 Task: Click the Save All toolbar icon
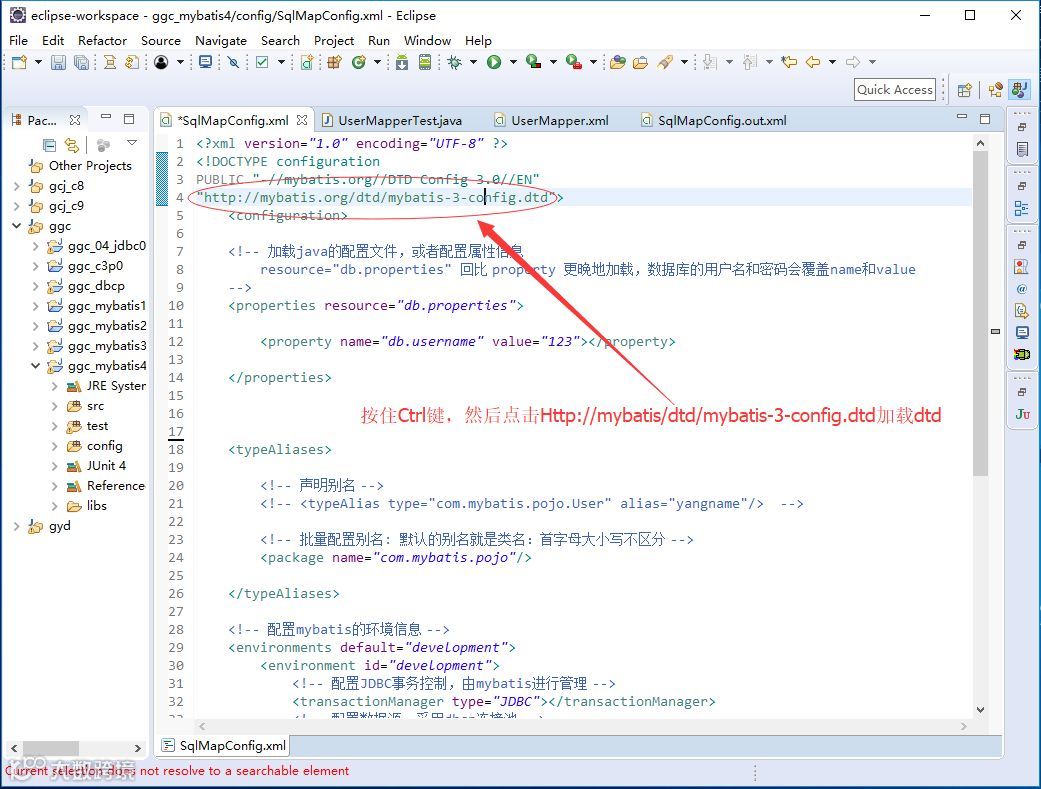81,62
